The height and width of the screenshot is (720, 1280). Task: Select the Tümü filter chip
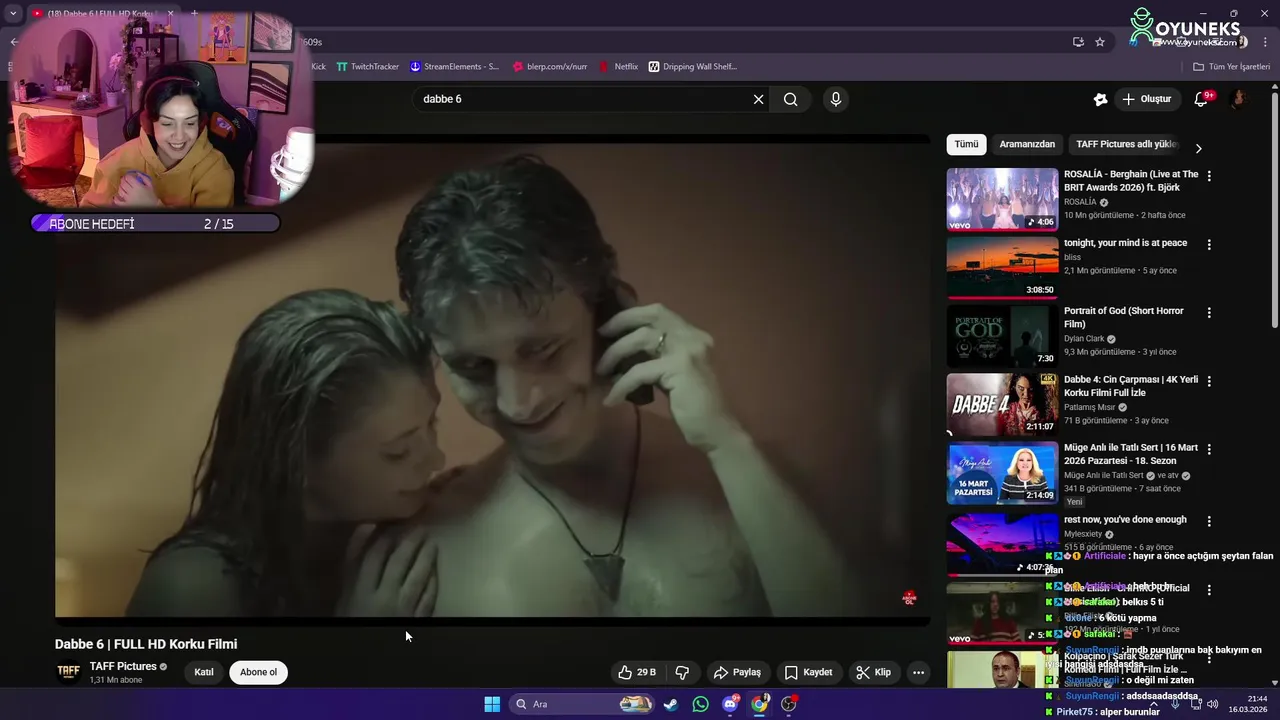966,144
